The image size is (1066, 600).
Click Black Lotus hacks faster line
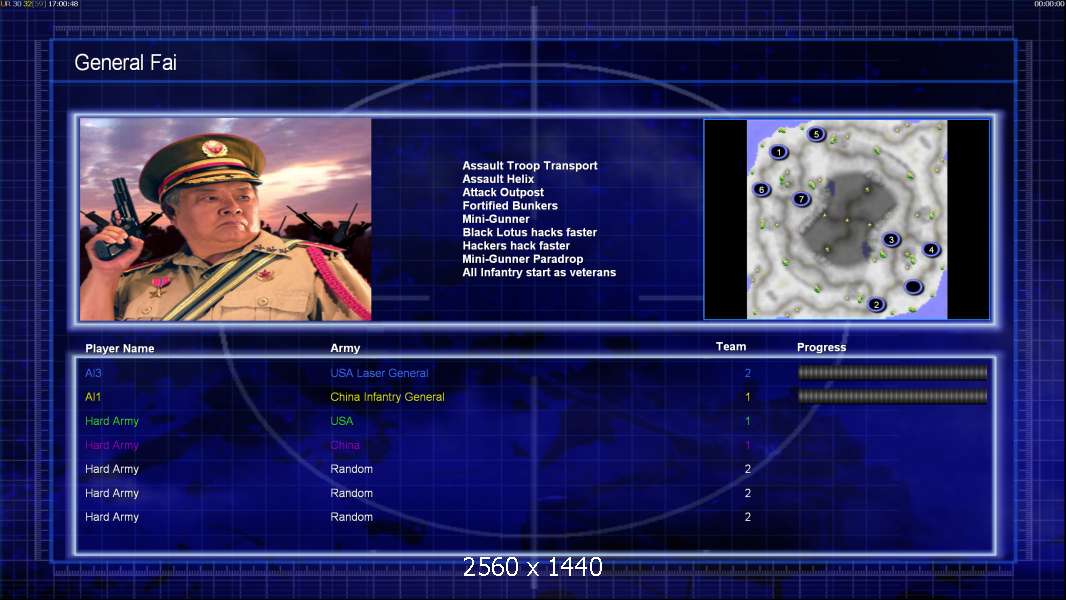(x=530, y=232)
